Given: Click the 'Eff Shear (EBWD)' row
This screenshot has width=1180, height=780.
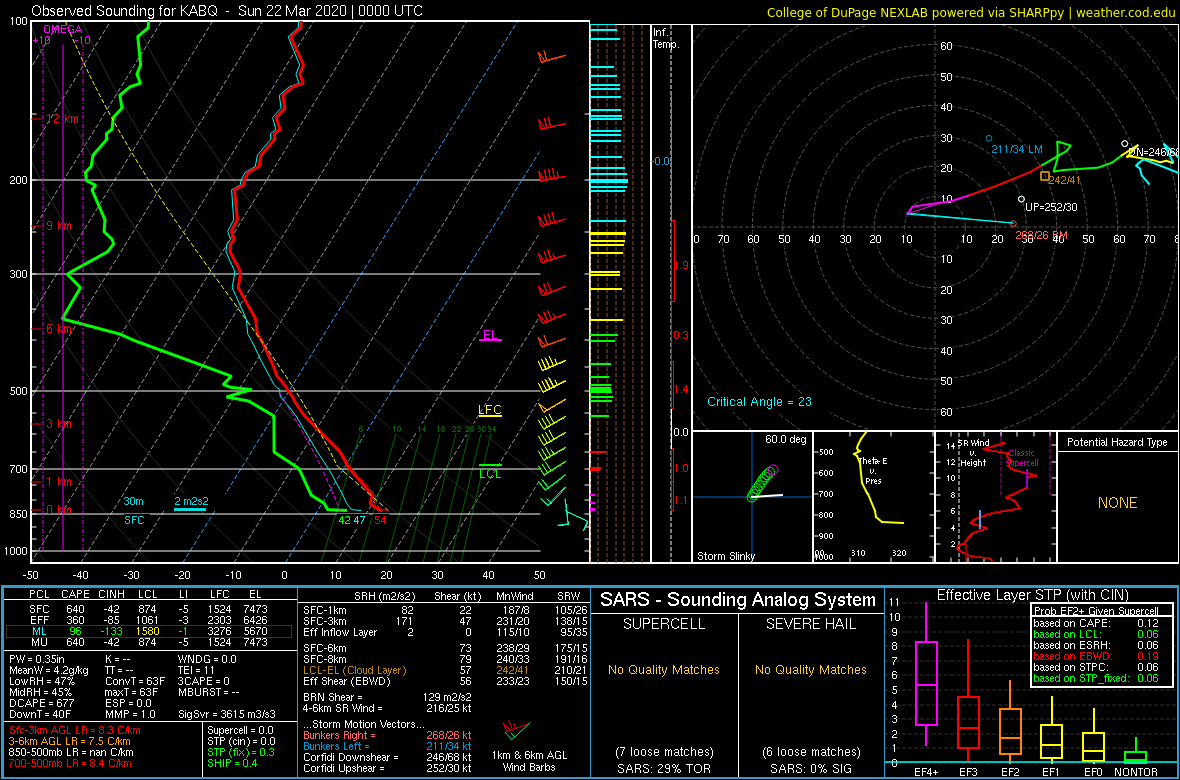Looking at the screenshot, I should [447, 681].
